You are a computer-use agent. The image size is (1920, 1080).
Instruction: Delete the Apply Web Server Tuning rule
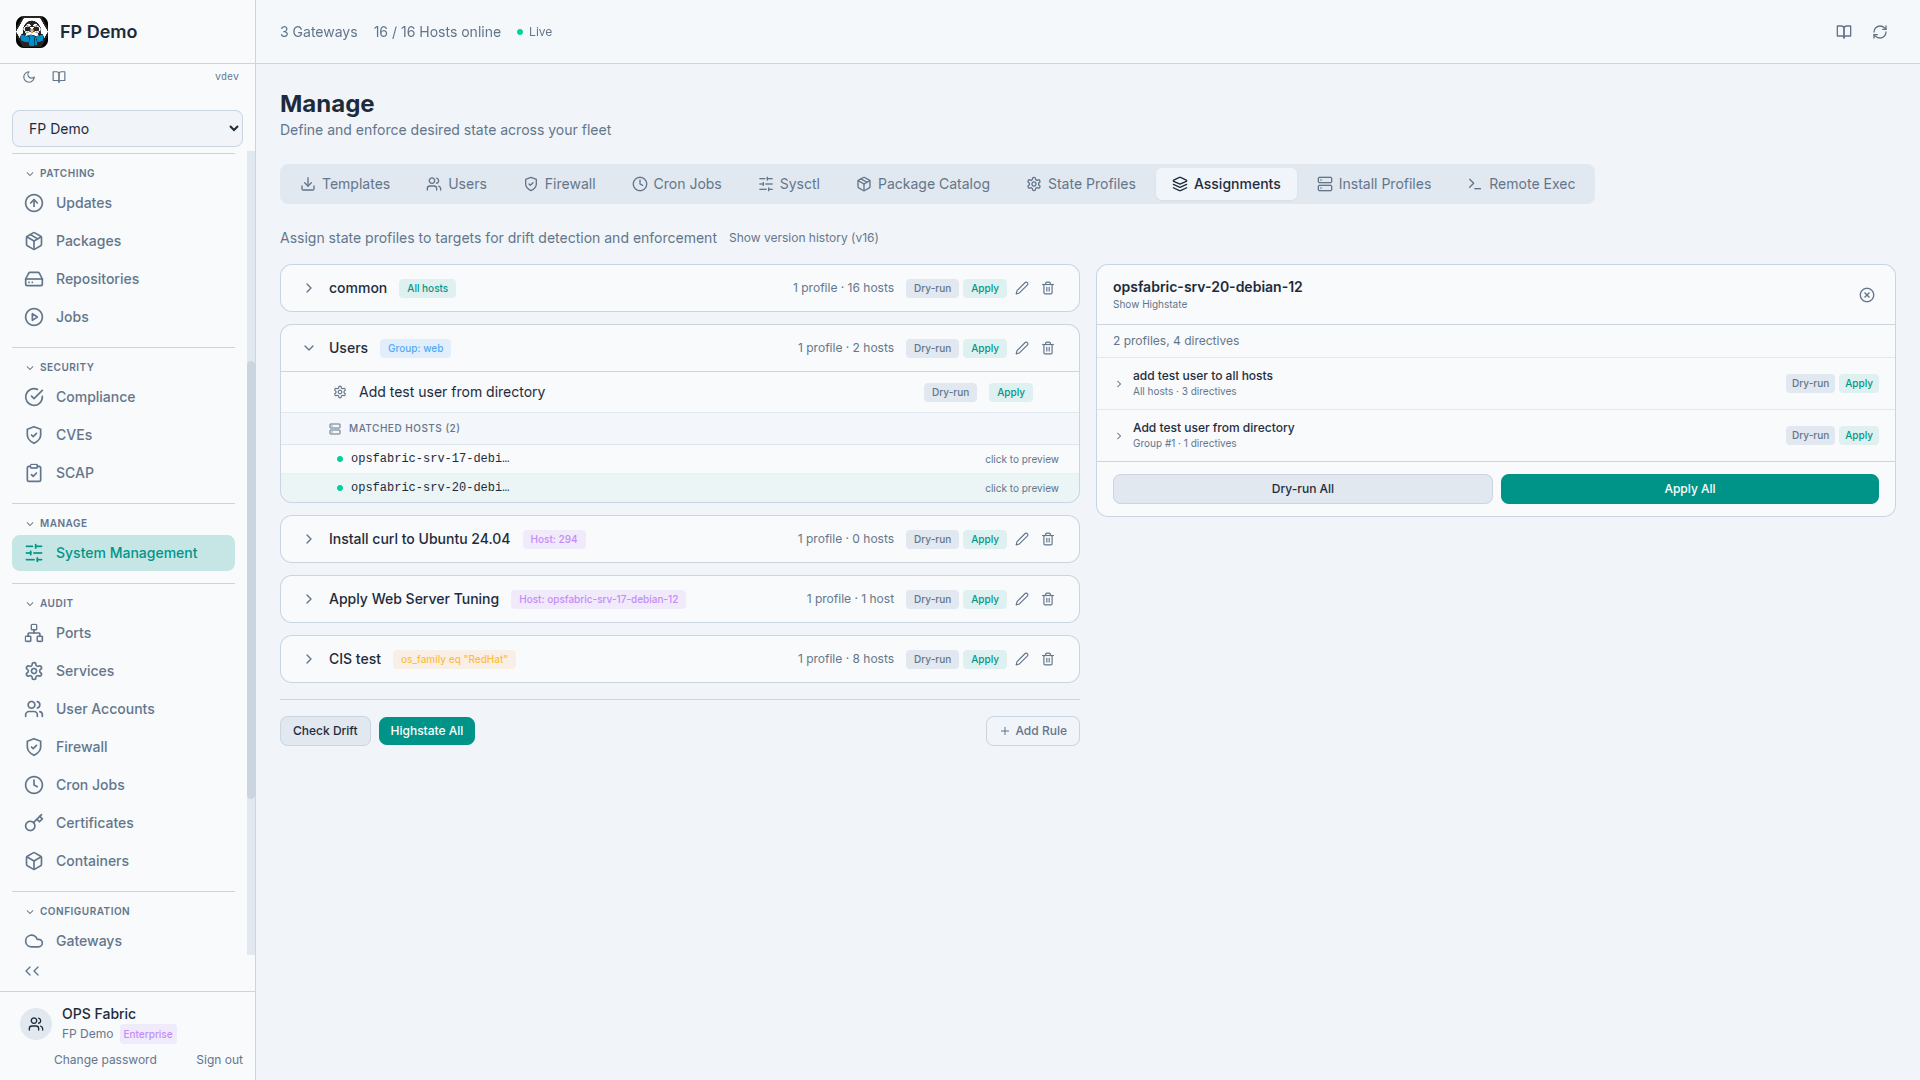tap(1047, 599)
